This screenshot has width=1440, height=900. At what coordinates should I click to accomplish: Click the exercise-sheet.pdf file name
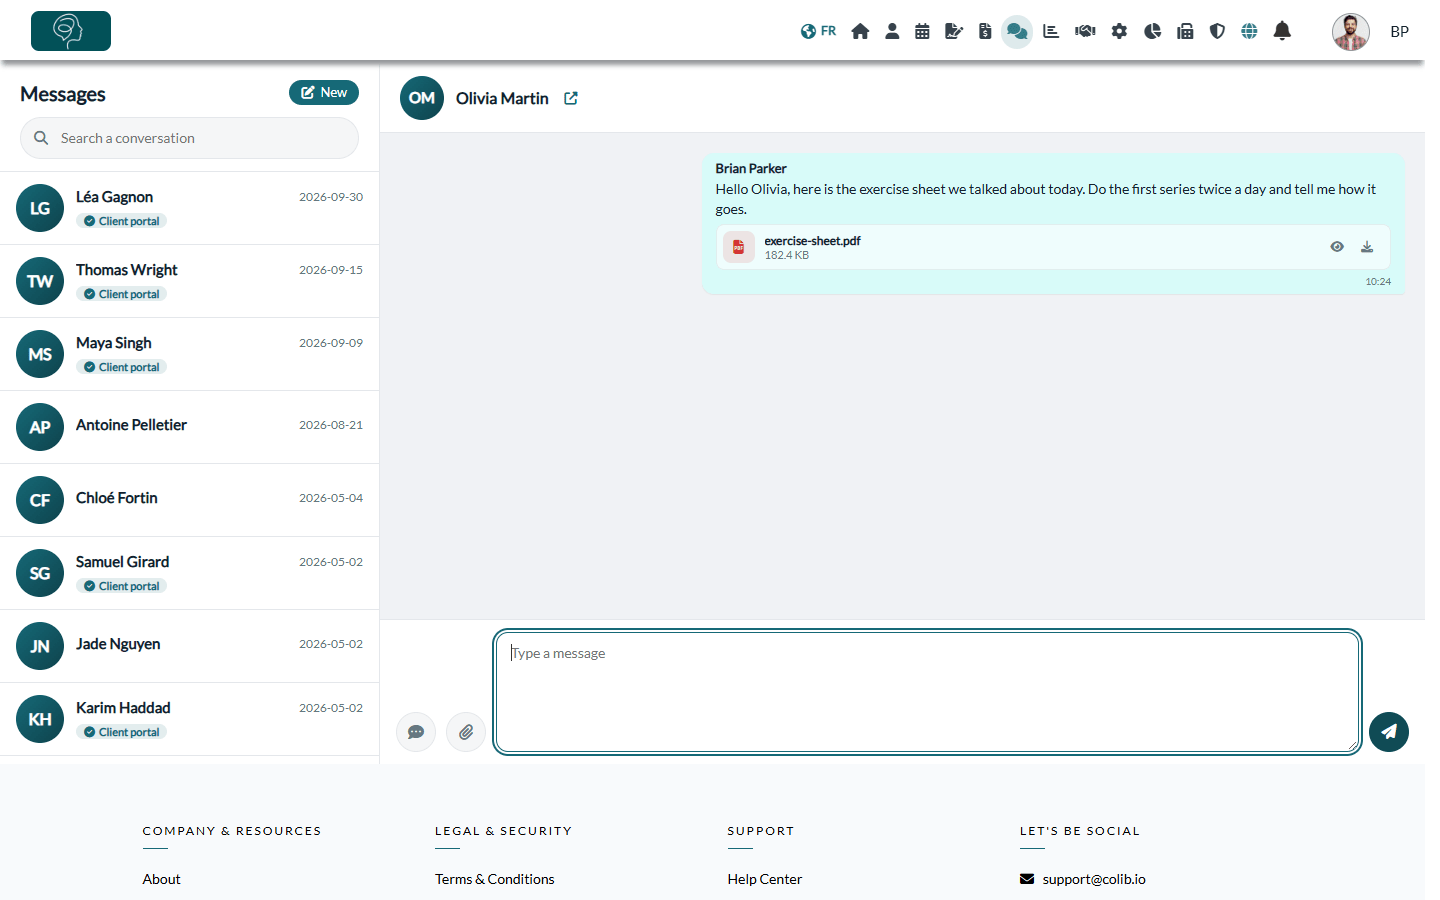[812, 241]
